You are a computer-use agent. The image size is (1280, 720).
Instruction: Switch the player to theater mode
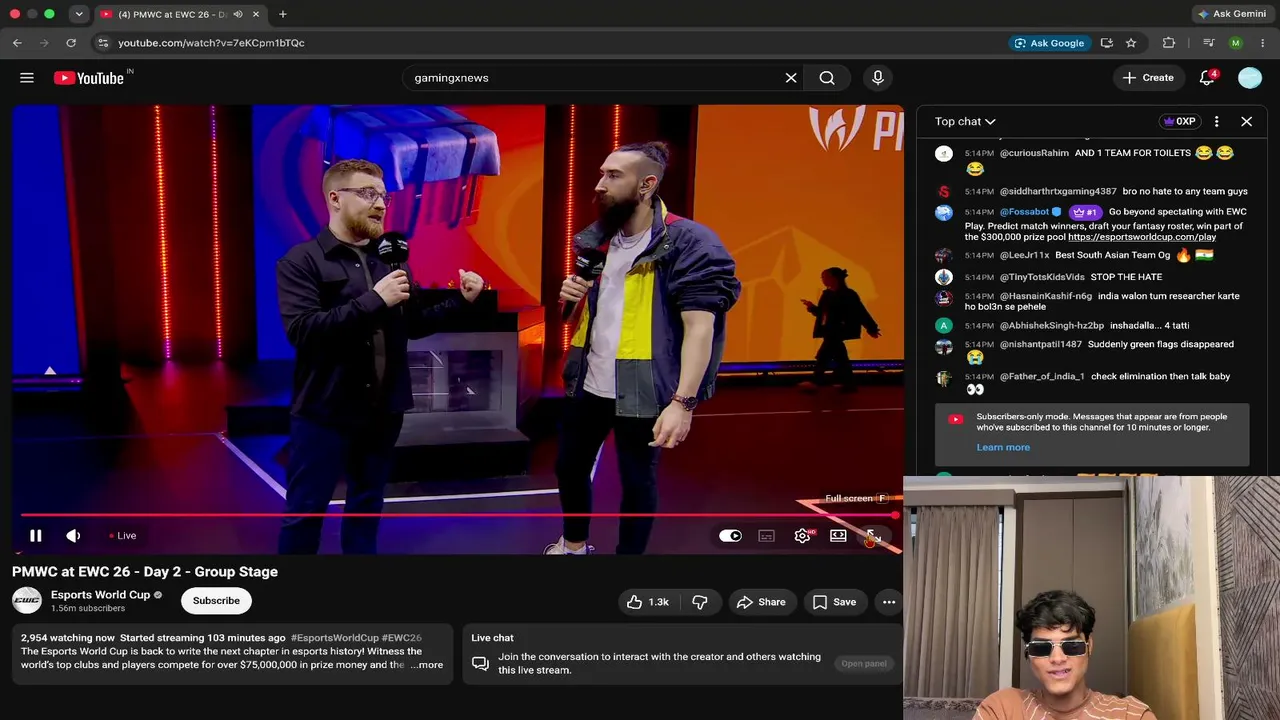838,536
